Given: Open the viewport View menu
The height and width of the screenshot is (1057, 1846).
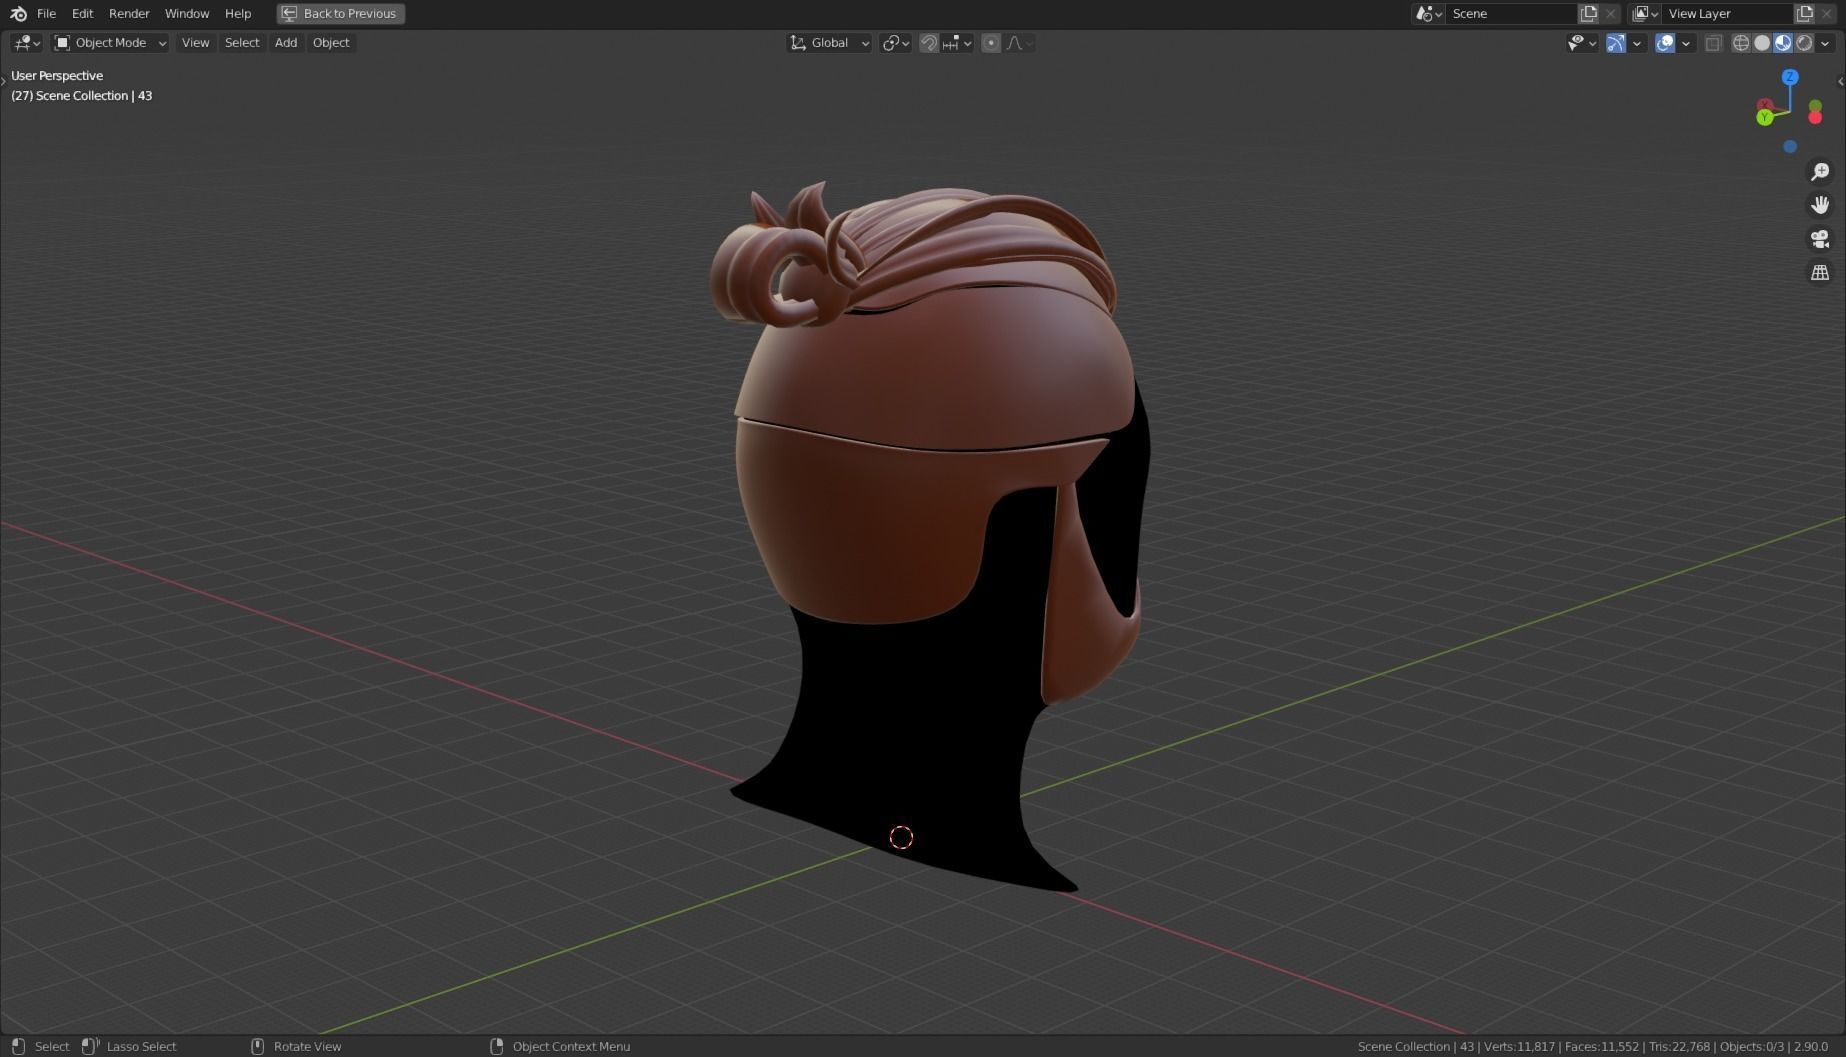Looking at the screenshot, I should [x=195, y=43].
